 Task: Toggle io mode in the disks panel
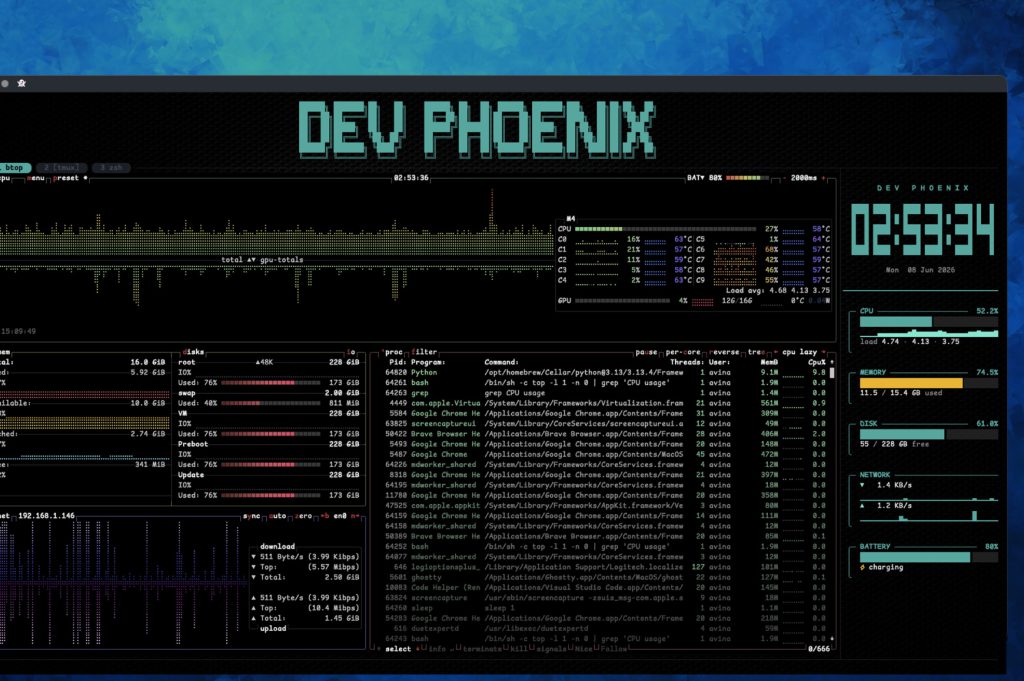click(351, 352)
